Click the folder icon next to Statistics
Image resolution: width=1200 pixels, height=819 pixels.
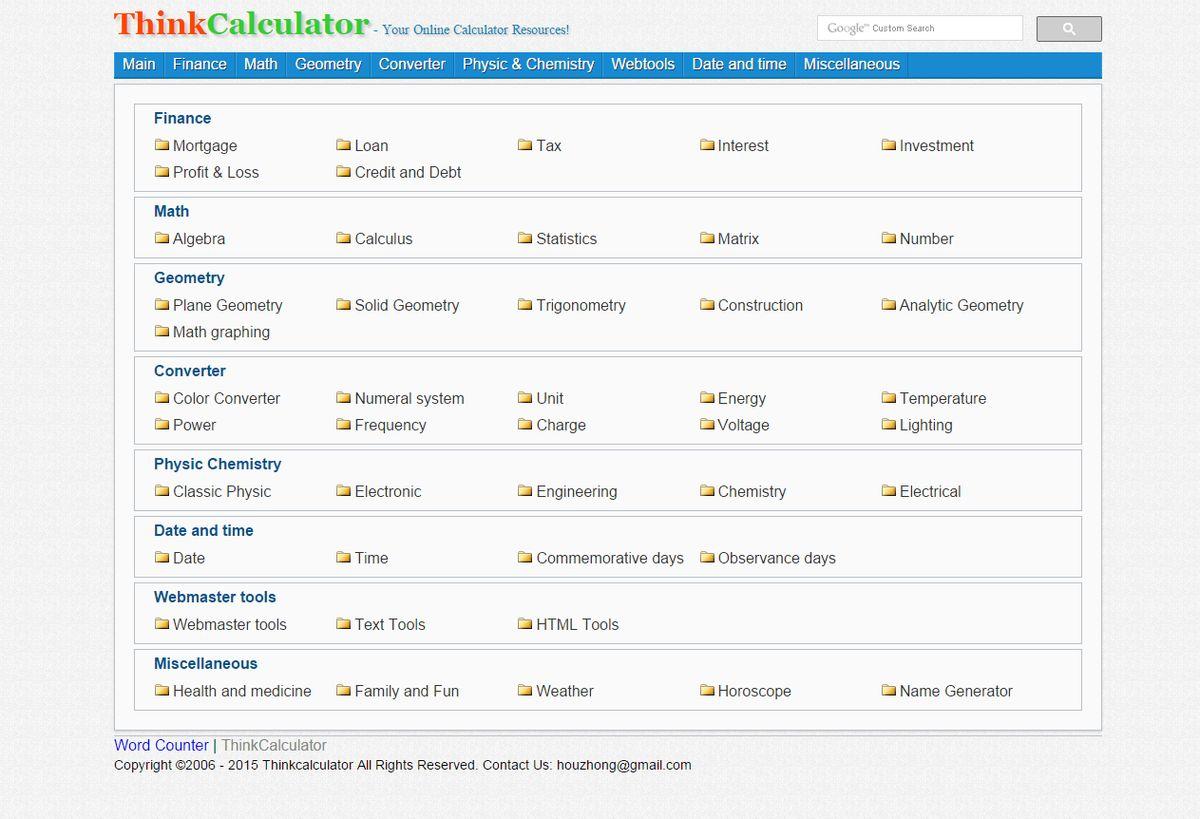point(525,238)
